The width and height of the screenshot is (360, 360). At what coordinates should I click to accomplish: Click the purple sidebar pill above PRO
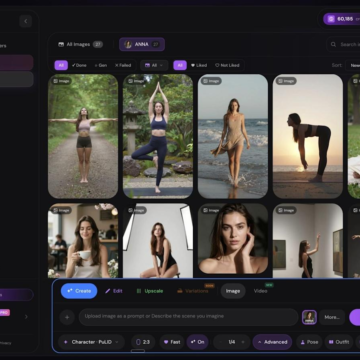17,295
